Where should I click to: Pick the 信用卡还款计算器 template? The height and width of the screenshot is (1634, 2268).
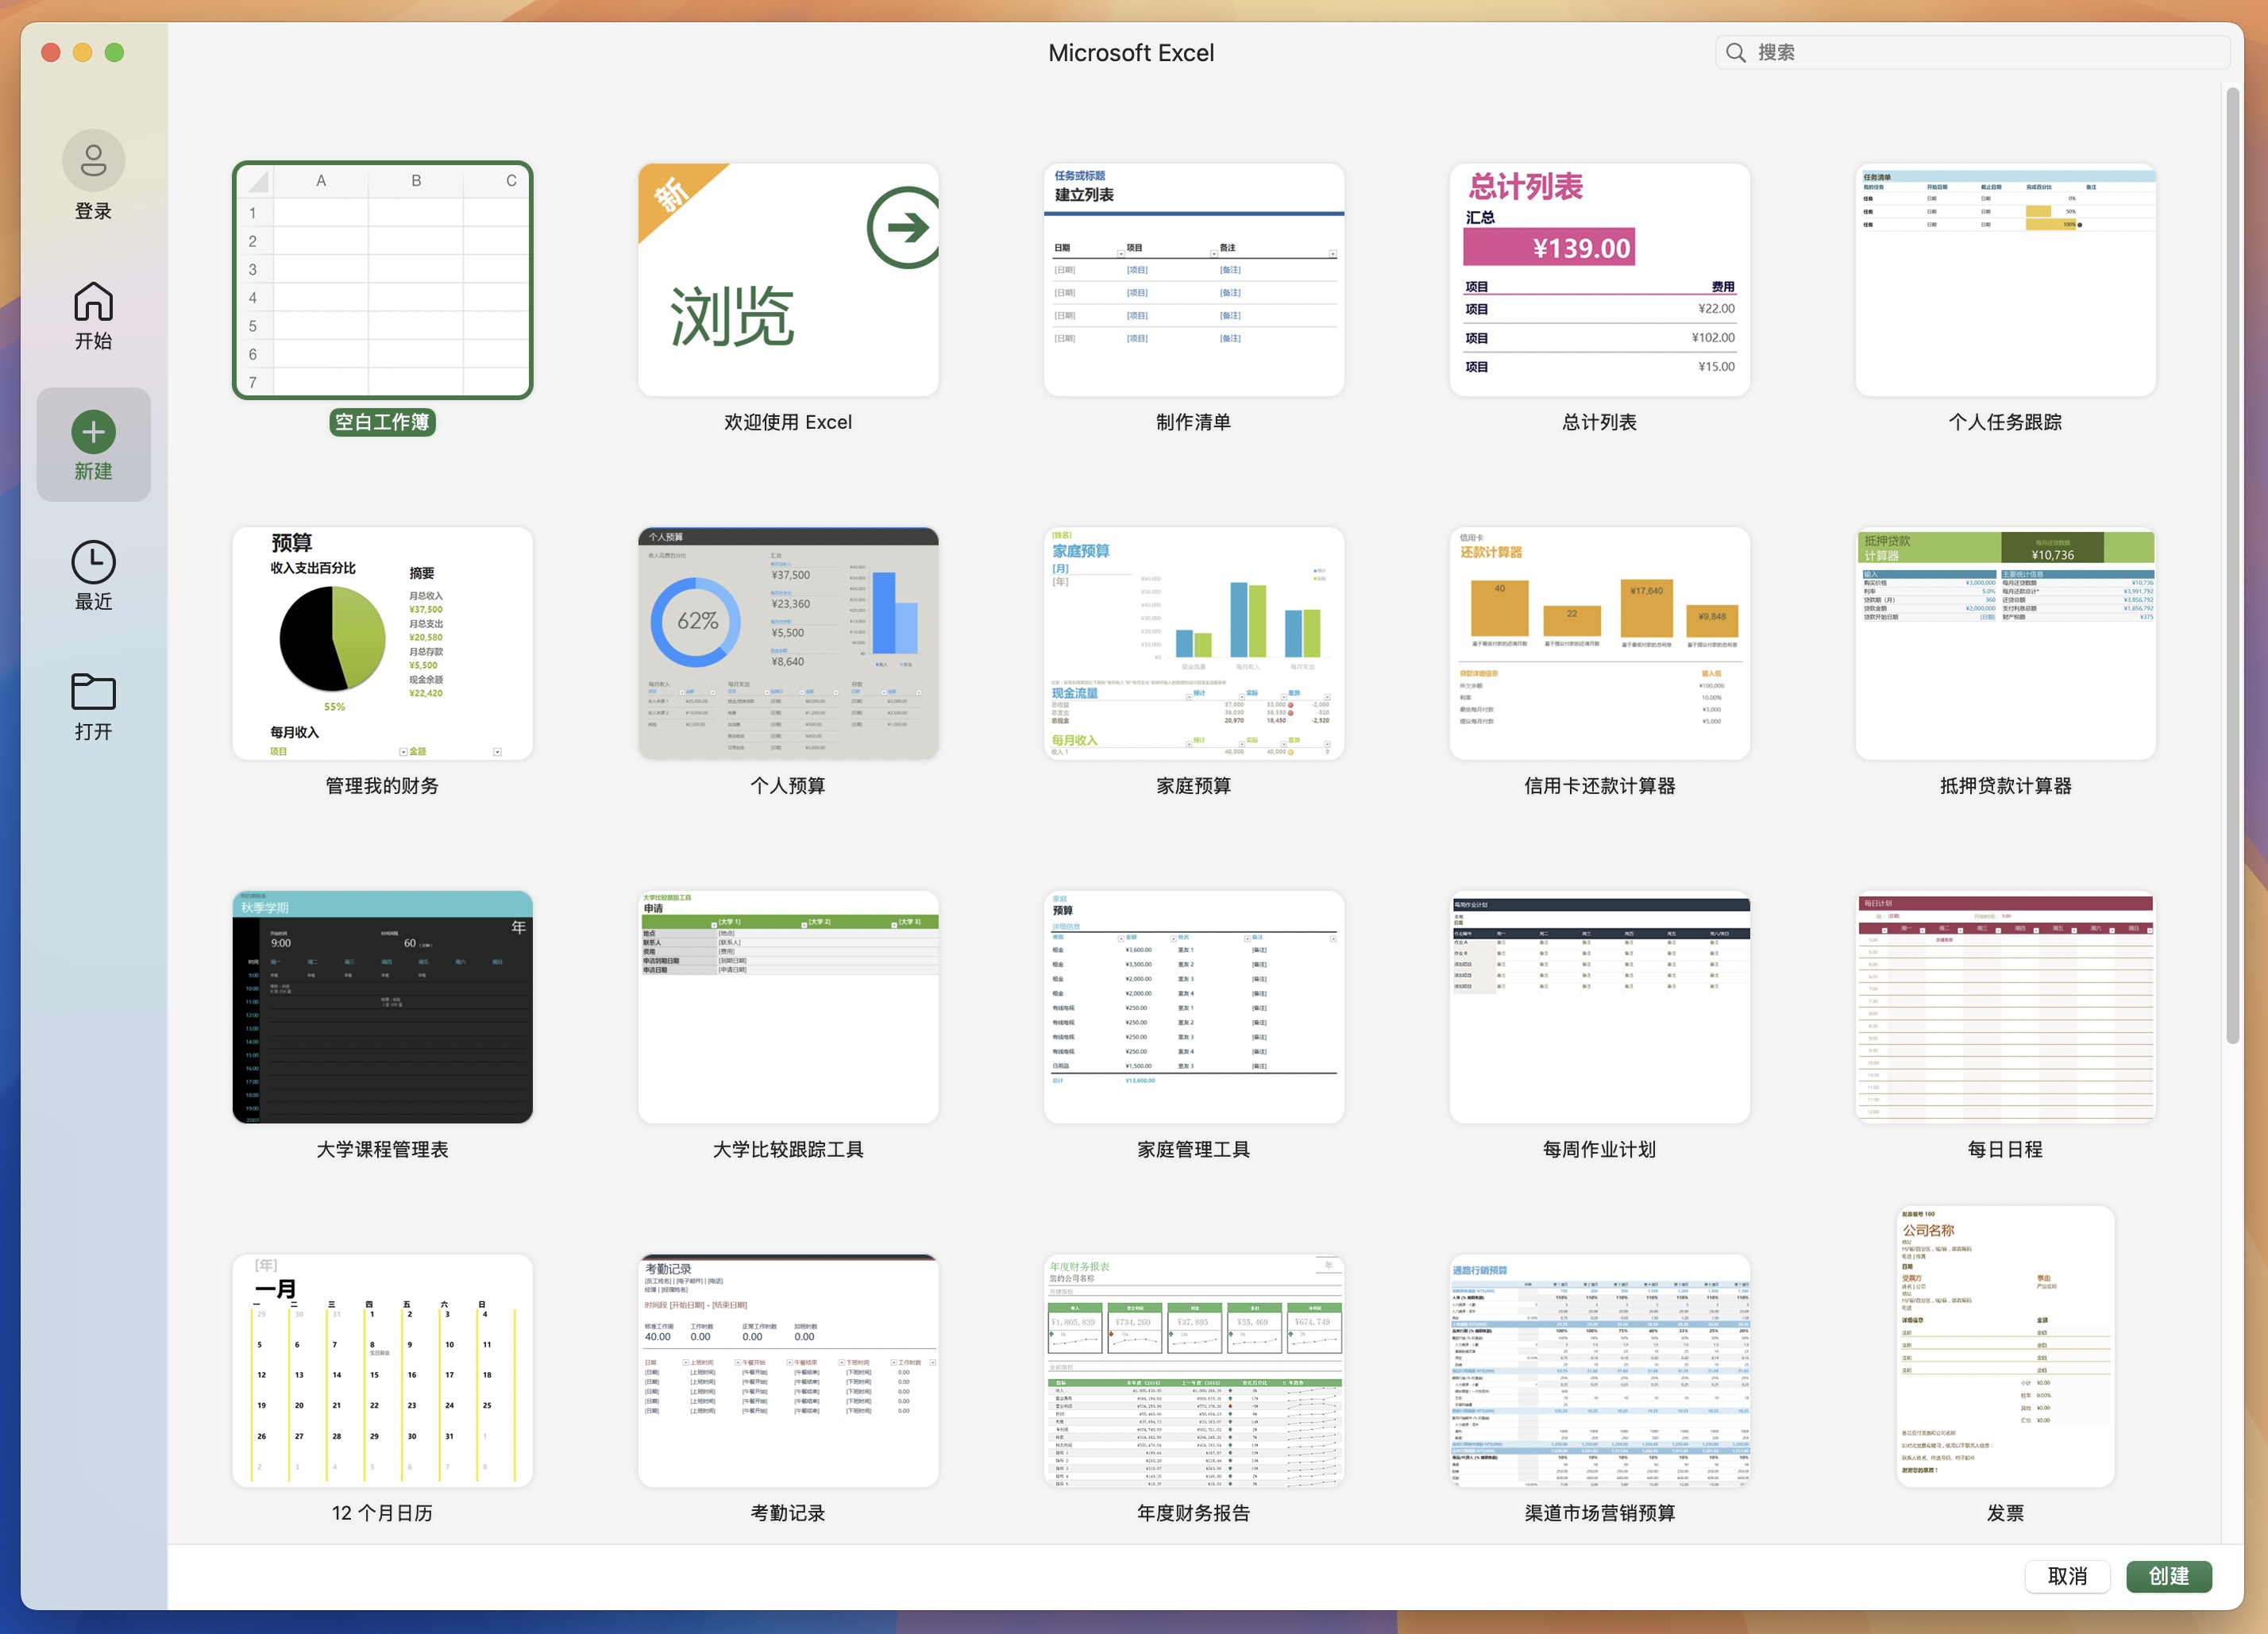pyautogui.click(x=1599, y=643)
